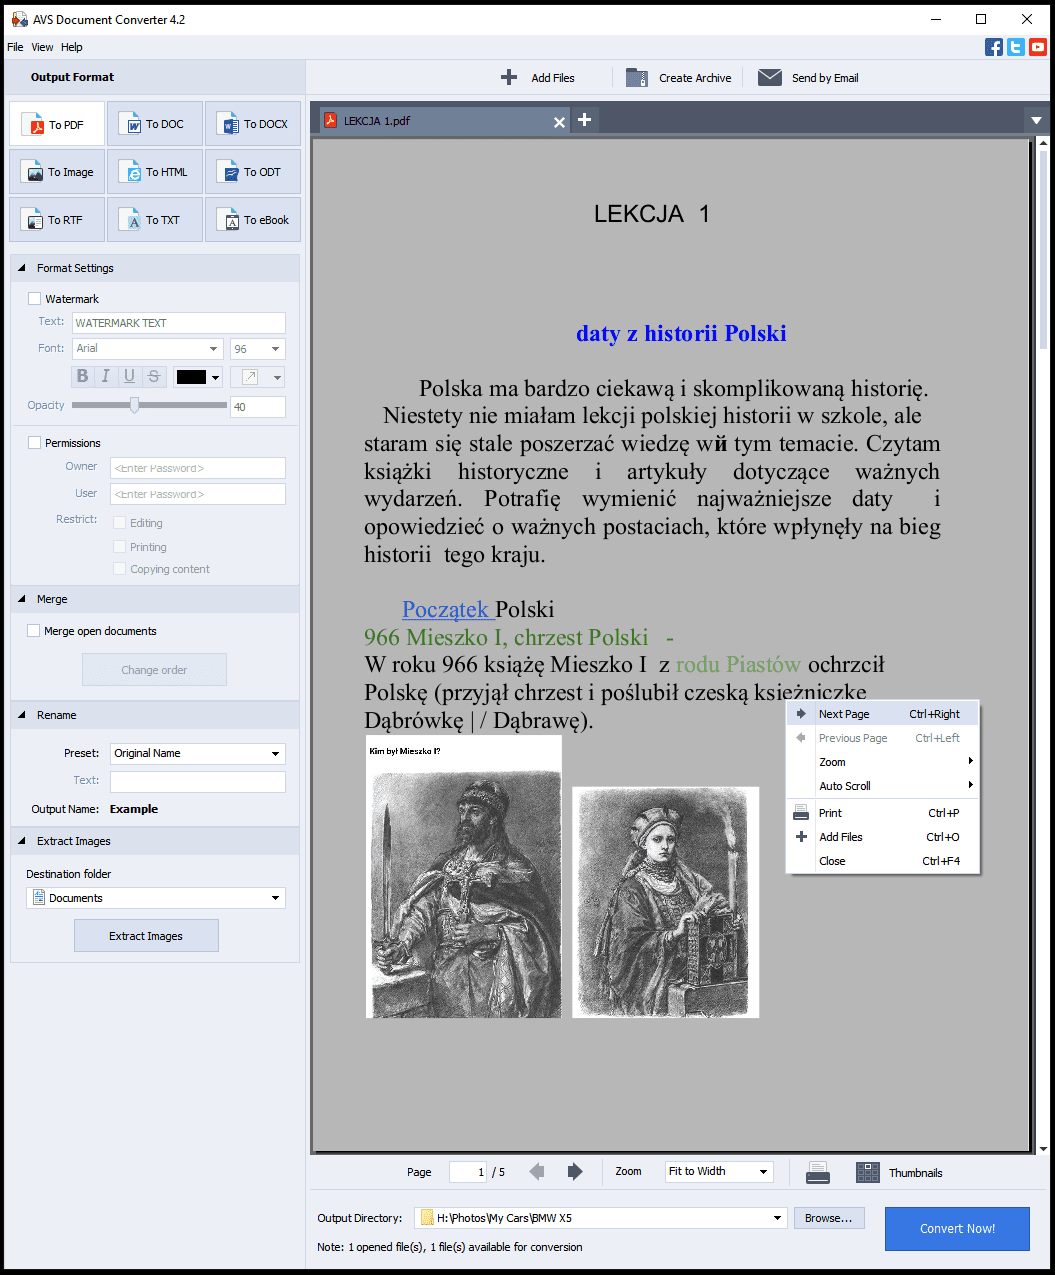Choose To ODT output format
The image size is (1055, 1275).
[x=253, y=172]
